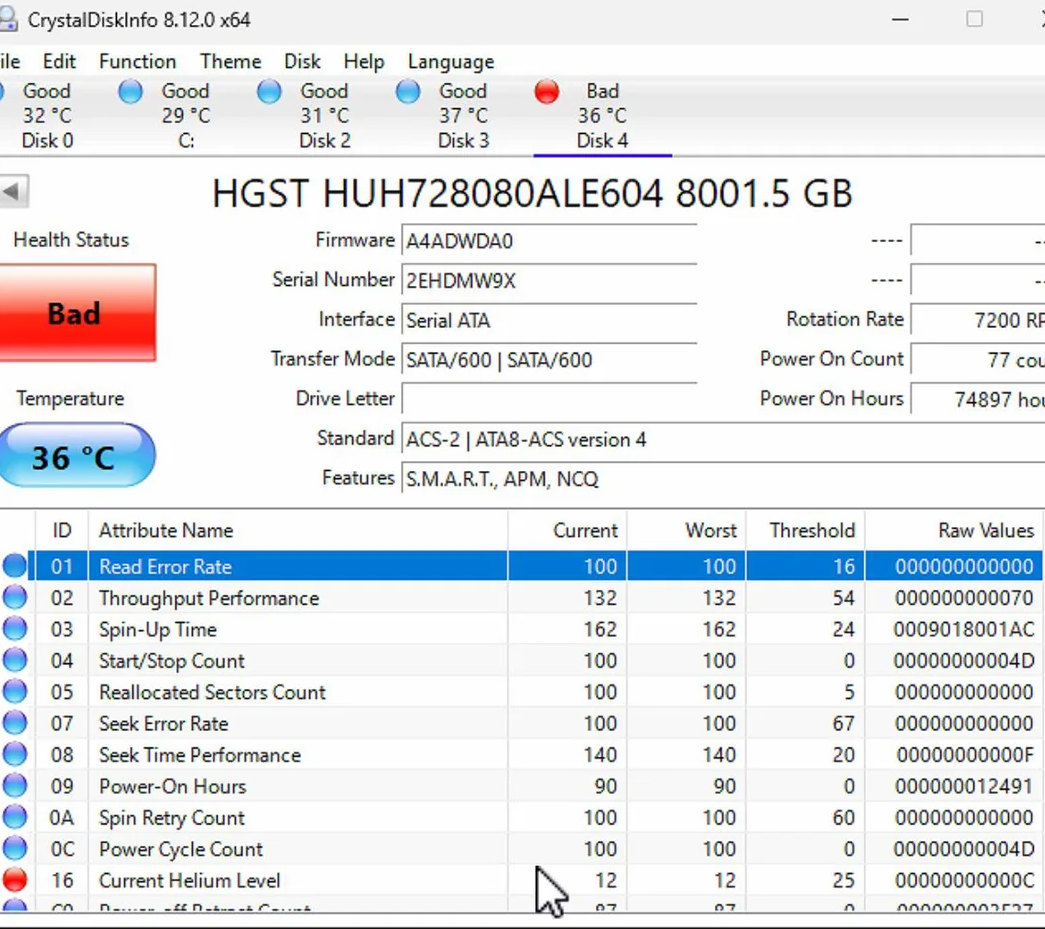Click the Standard field ACS-2
This screenshot has height=929, width=1045.
(x=723, y=439)
